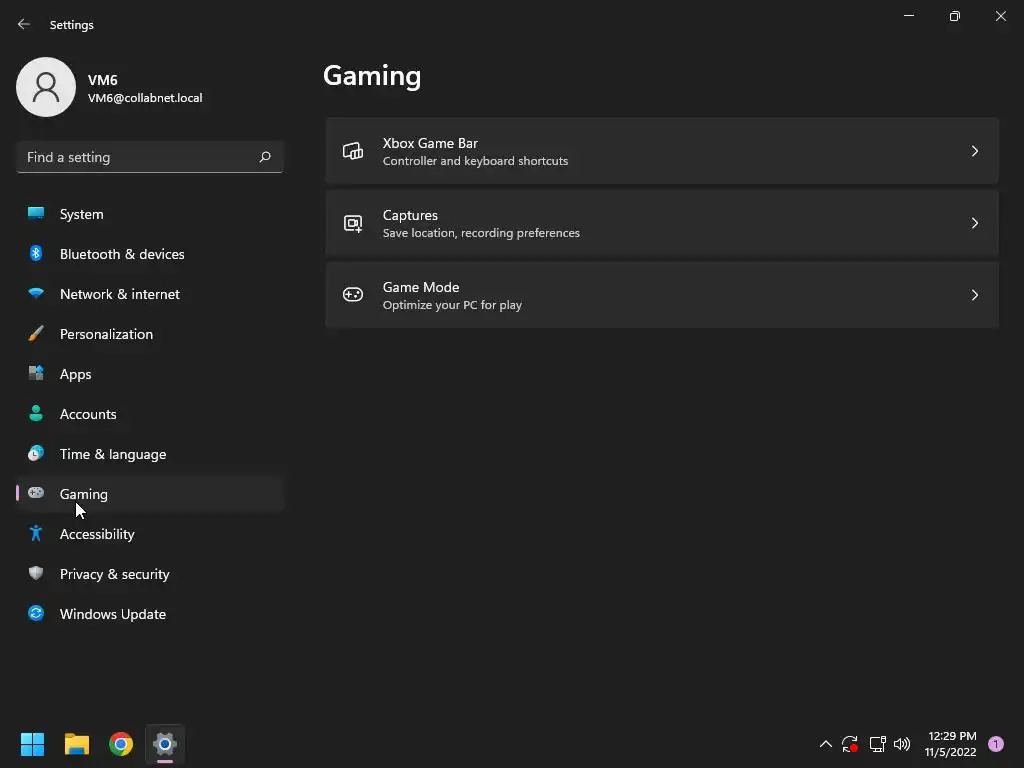
Task: Click 'Optimize your PC for play' description
Action: point(452,305)
